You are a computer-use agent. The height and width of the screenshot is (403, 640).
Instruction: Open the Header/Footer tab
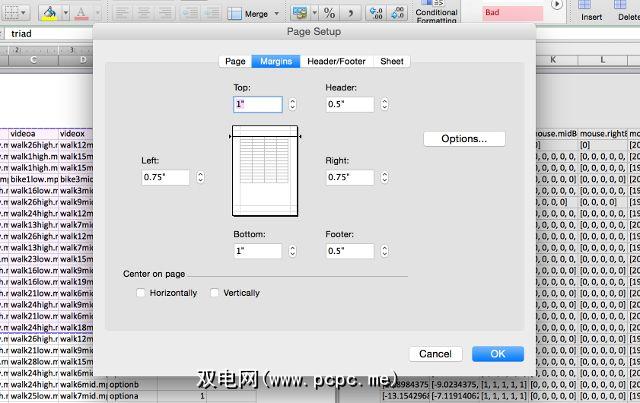coord(336,61)
